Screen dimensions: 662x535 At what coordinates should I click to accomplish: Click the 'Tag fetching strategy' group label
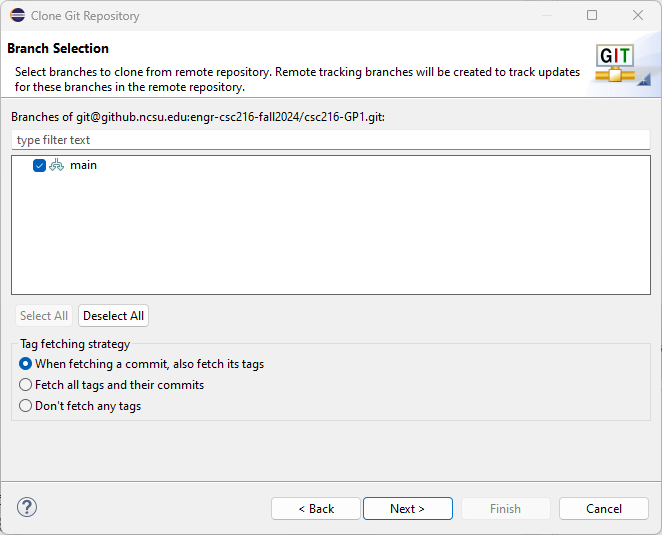tap(75, 344)
